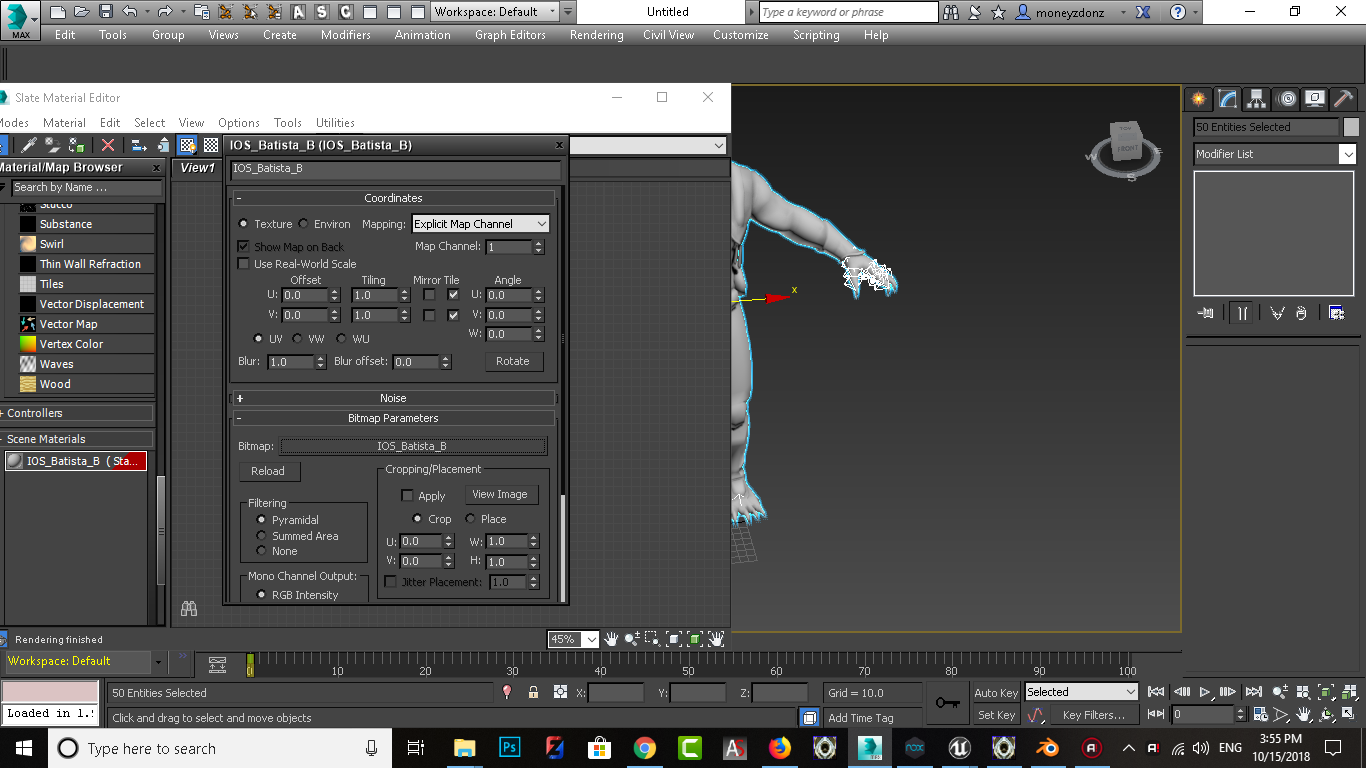Enable the cropping Apply checkbox
This screenshot has height=768, width=1366.
coord(407,496)
